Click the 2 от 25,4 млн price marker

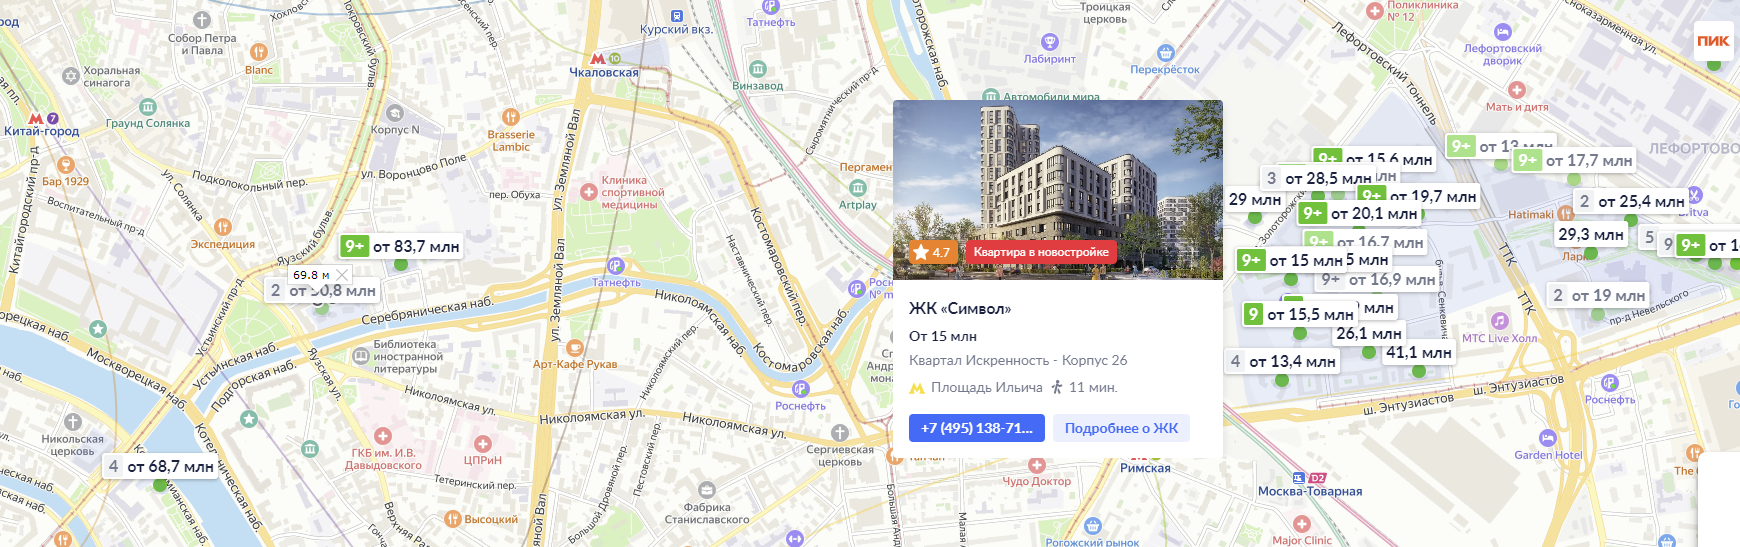pos(1632,201)
